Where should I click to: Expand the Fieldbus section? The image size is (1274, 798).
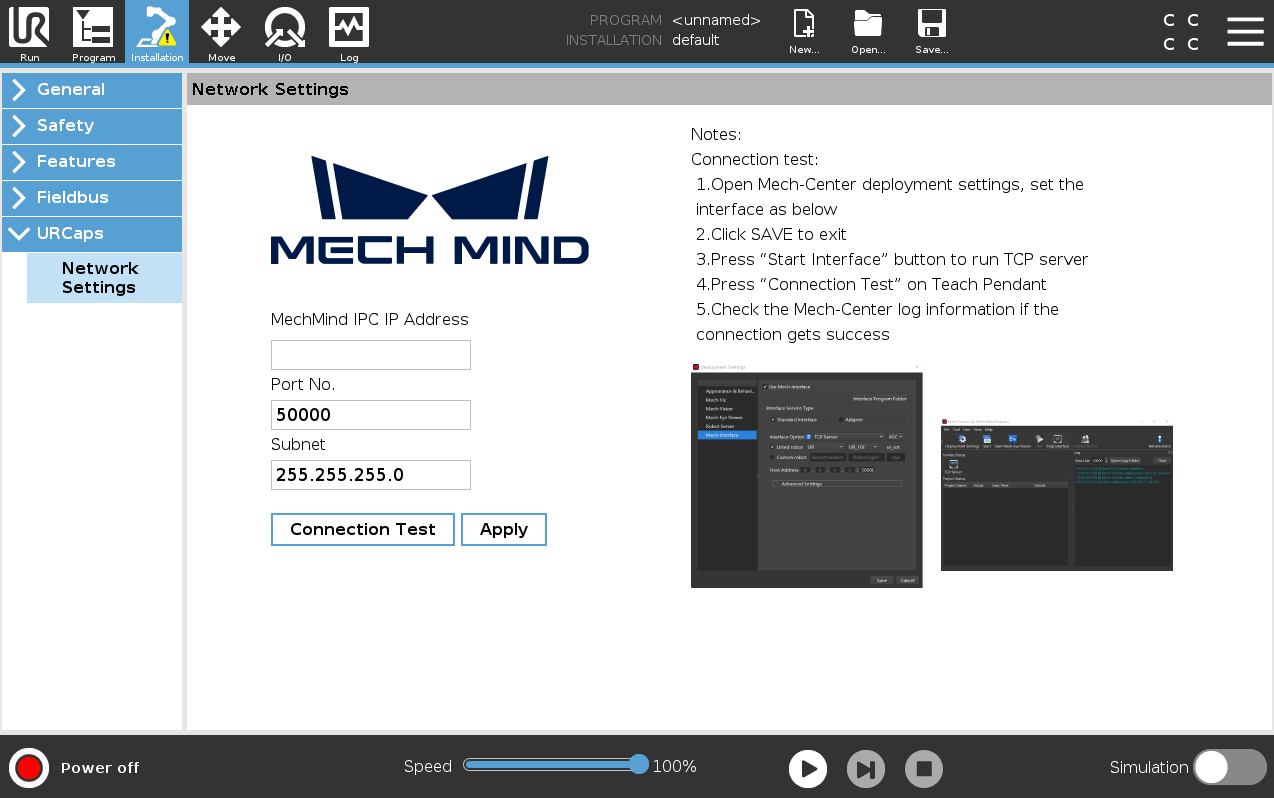click(x=92, y=198)
